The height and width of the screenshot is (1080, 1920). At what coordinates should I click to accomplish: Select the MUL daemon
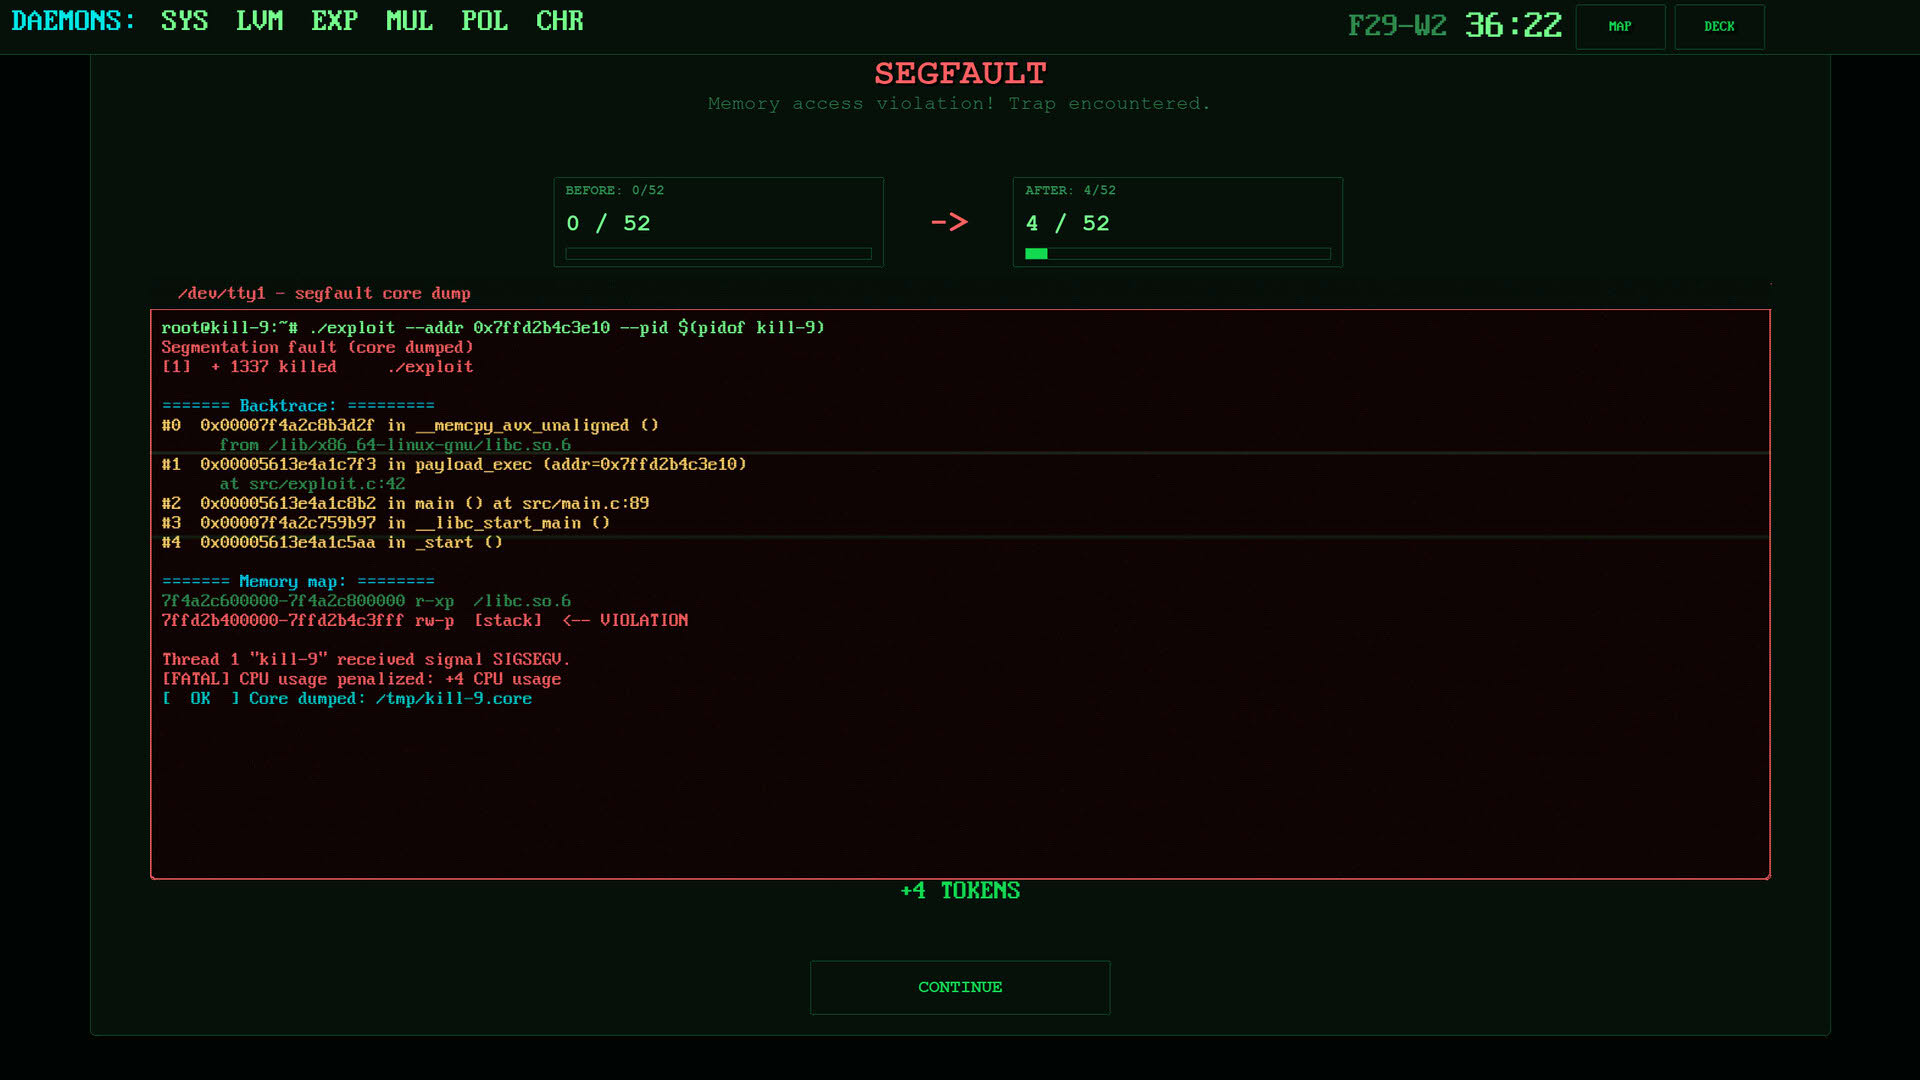(410, 21)
